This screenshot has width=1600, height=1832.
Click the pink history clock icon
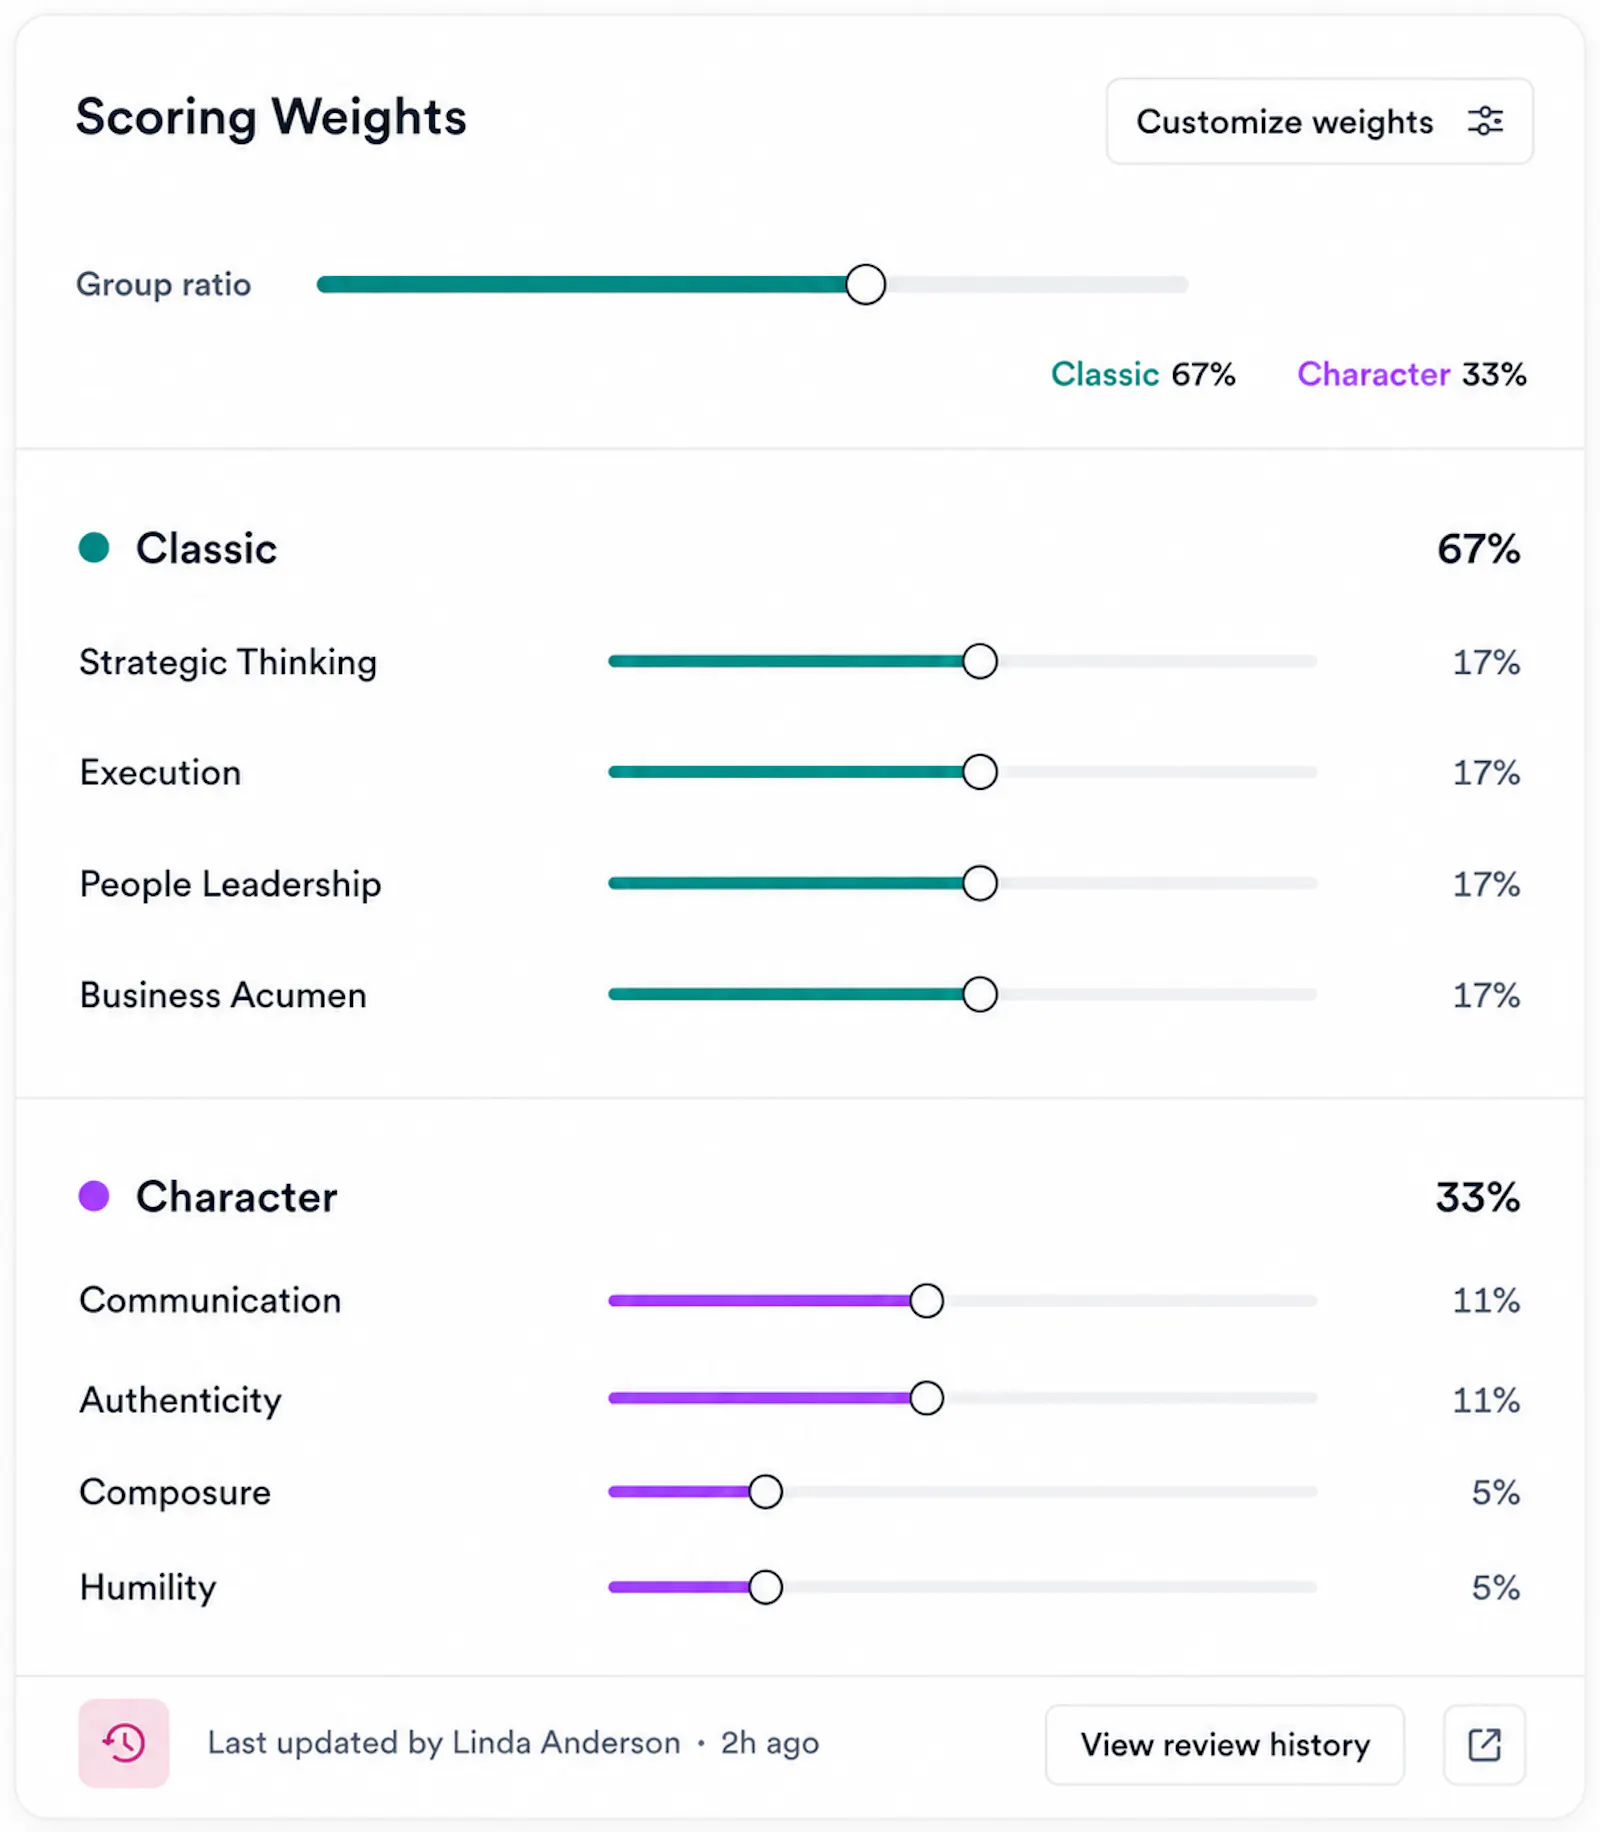point(124,1743)
